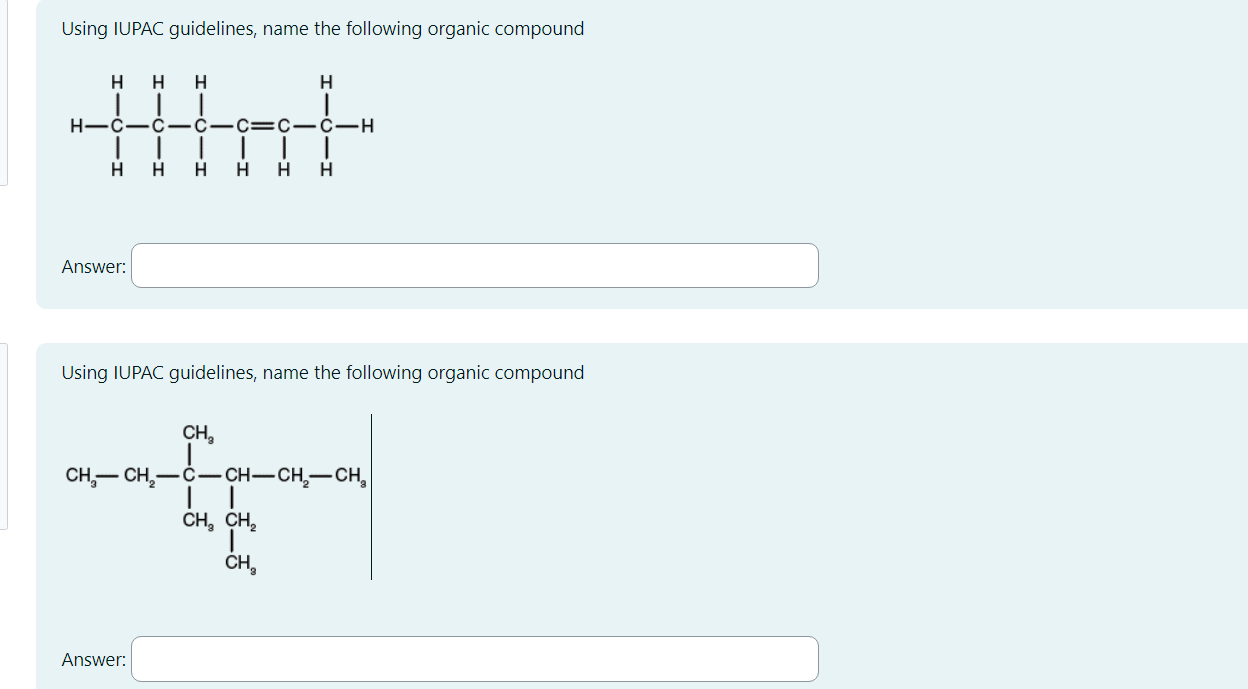The height and width of the screenshot is (689, 1248).
Task: Click the Answer label of the first question
Action: [93, 266]
